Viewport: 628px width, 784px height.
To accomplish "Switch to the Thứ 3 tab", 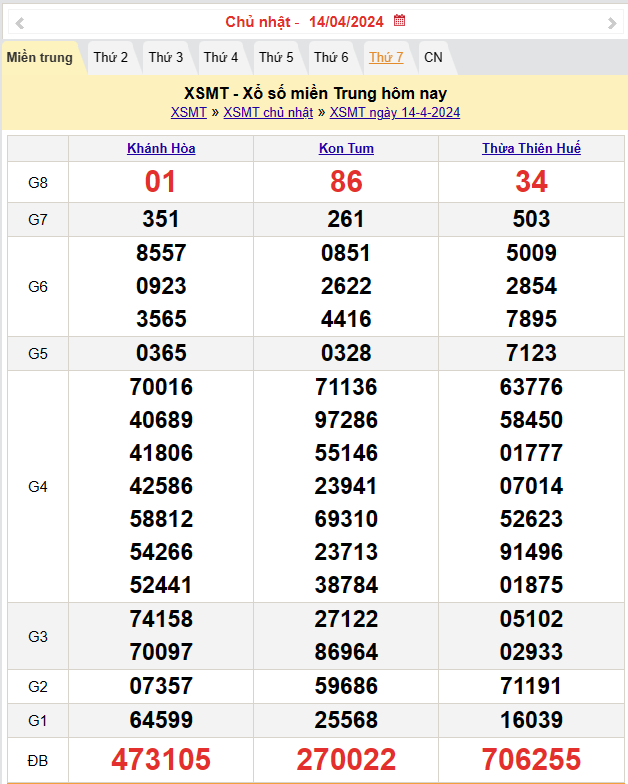I will point(166,58).
